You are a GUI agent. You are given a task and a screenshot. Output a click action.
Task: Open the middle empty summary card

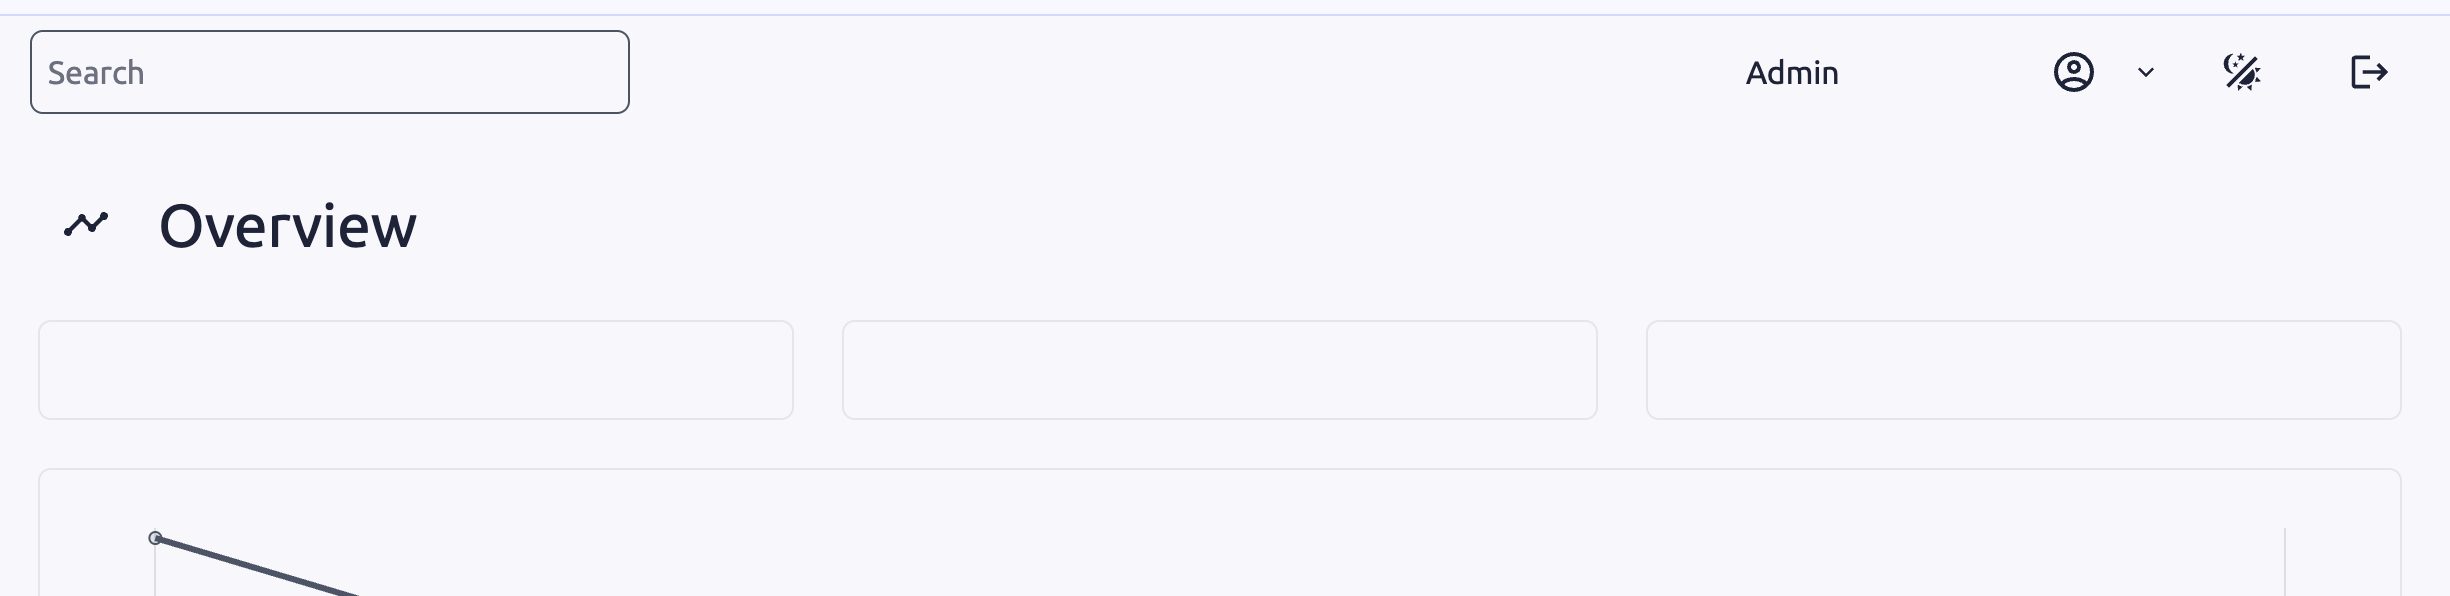[x=1219, y=370]
